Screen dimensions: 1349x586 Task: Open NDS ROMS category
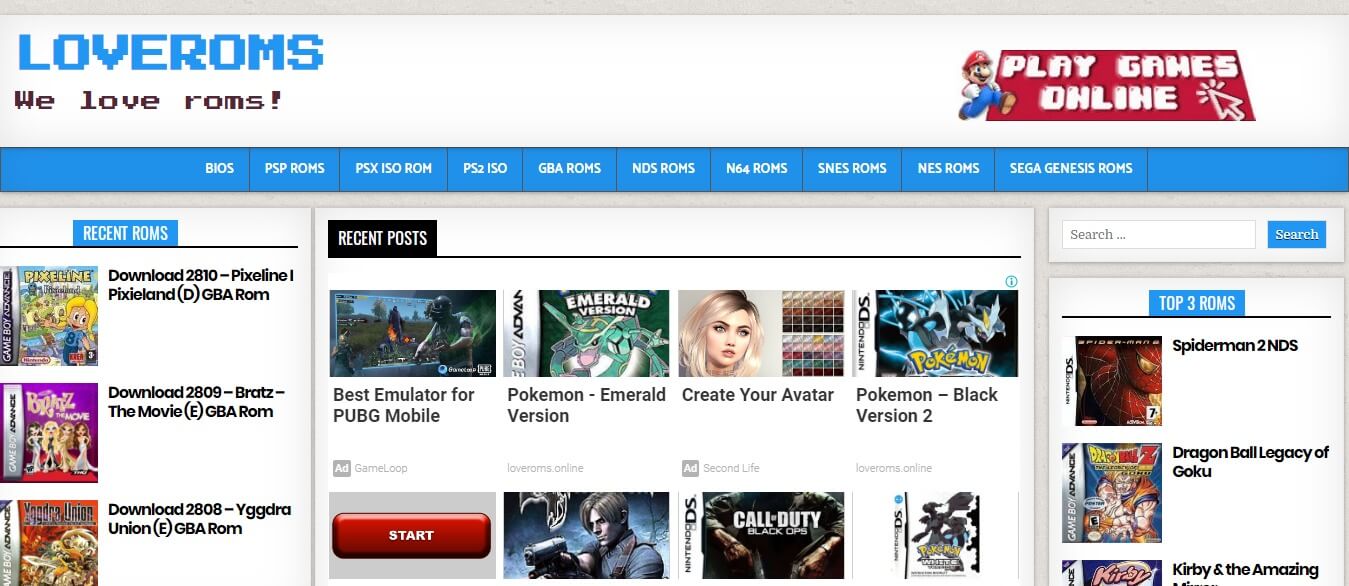pyautogui.click(x=663, y=168)
